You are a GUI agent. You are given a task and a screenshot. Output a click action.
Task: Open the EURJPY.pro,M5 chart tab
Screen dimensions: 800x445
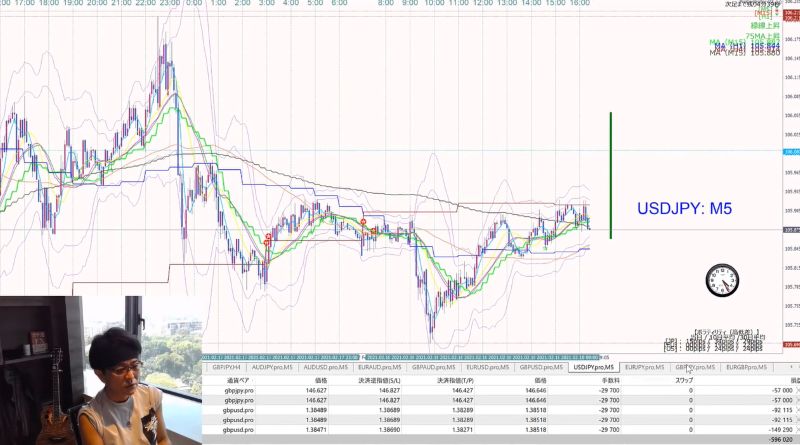click(x=644, y=367)
